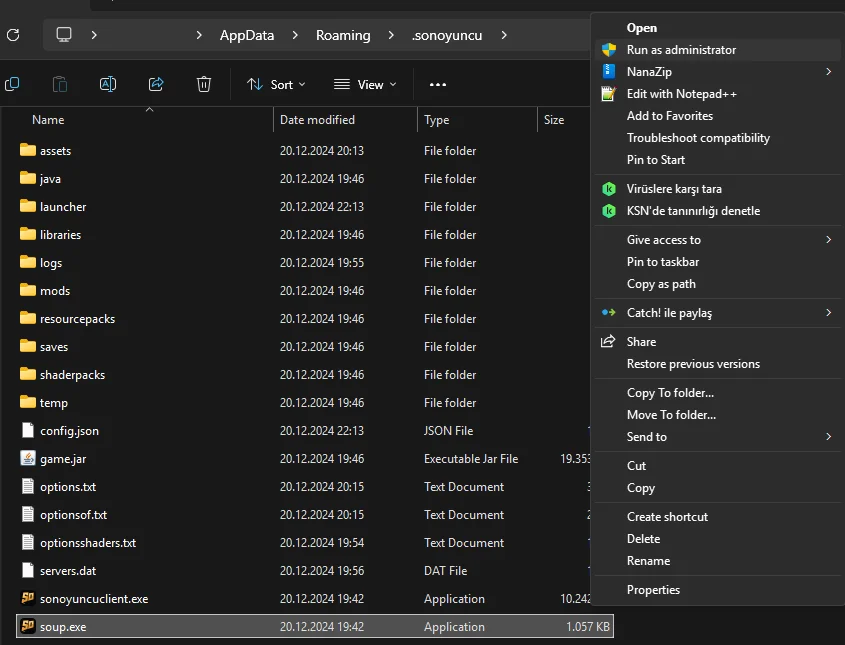Screen dimensions: 845x645
Task: Select the optionsof.txt file name
Action: point(73,515)
